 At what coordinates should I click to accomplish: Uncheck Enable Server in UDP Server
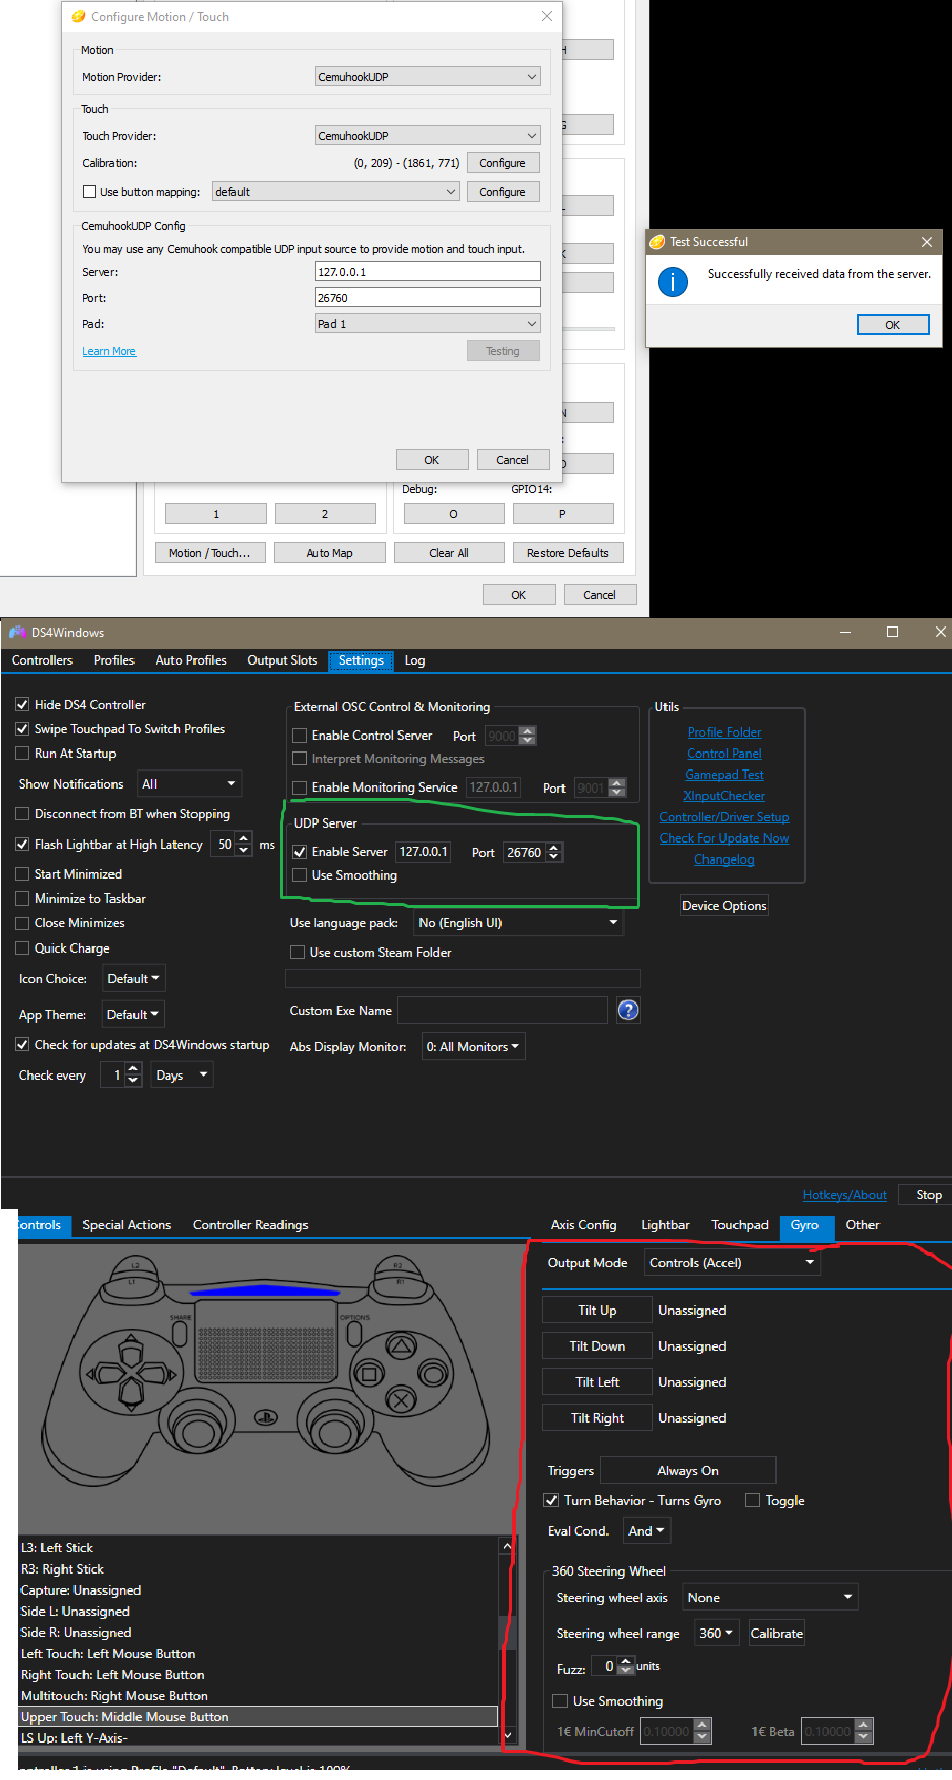point(299,852)
